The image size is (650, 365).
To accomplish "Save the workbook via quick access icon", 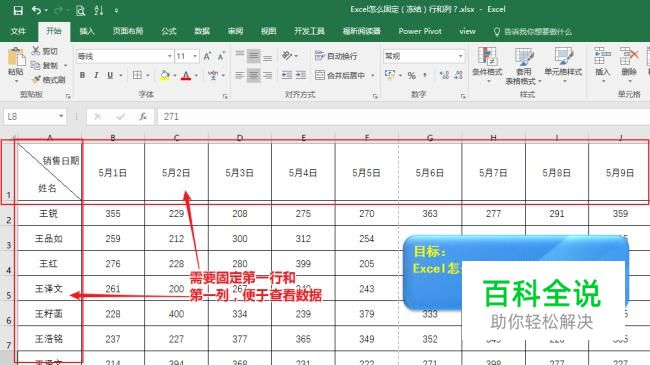I will pos(18,10).
